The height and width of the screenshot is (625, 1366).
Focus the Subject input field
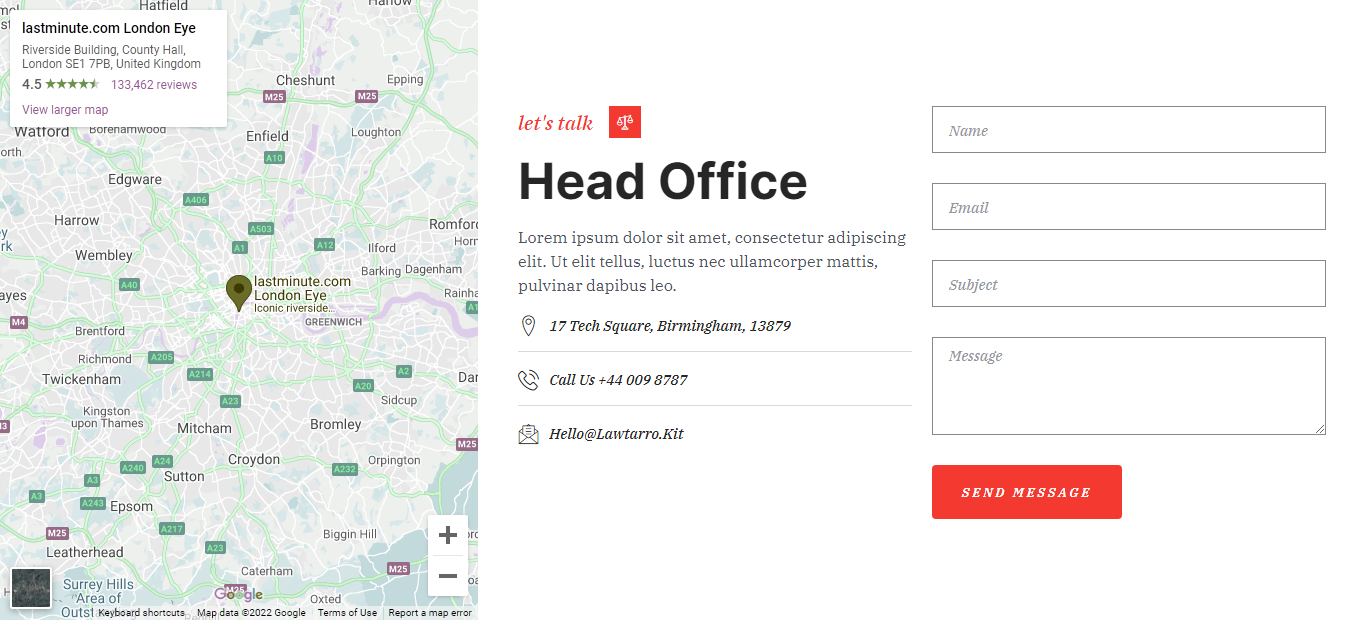pyautogui.click(x=1128, y=284)
